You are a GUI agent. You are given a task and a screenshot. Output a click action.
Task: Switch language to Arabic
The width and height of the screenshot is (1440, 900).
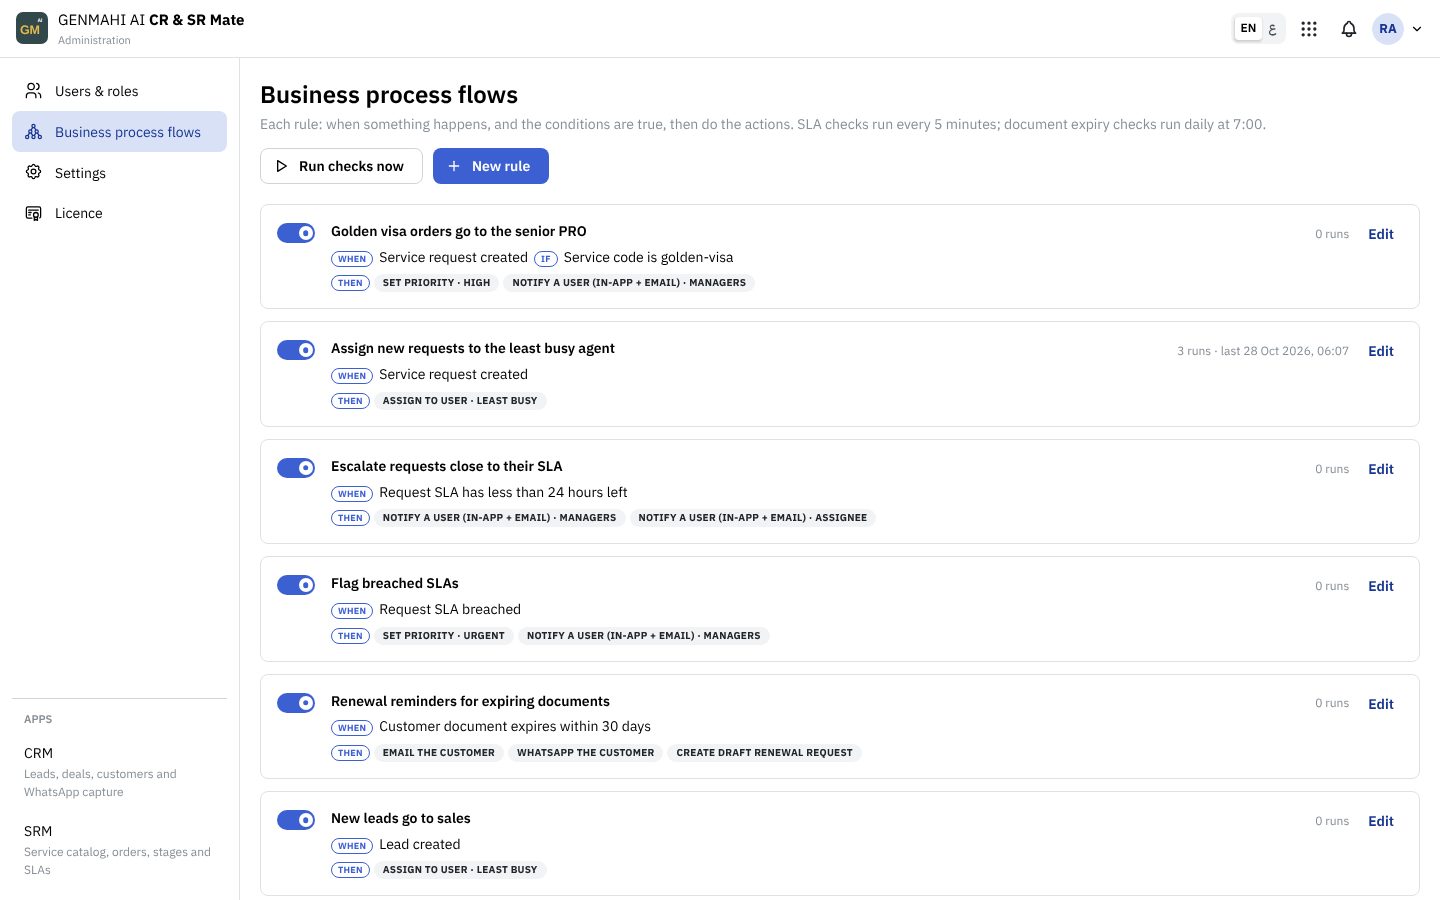click(1272, 29)
